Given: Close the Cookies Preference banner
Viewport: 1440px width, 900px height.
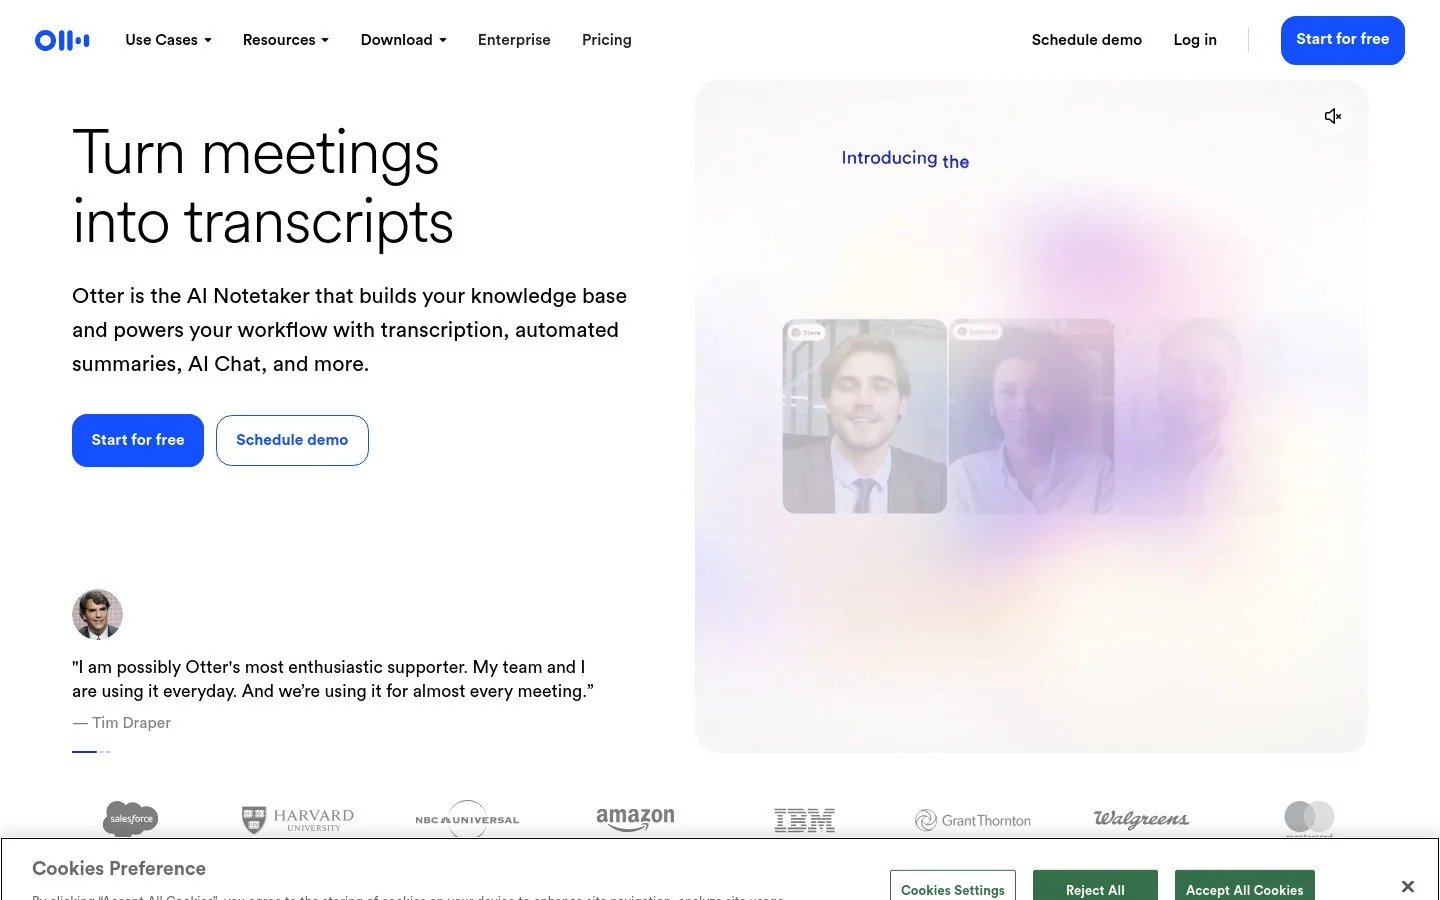Looking at the screenshot, I should click(x=1408, y=886).
